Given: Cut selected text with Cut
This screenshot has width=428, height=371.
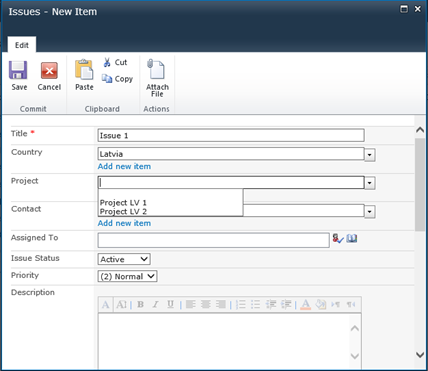Looking at the screenshot, I should coord(115,62).
